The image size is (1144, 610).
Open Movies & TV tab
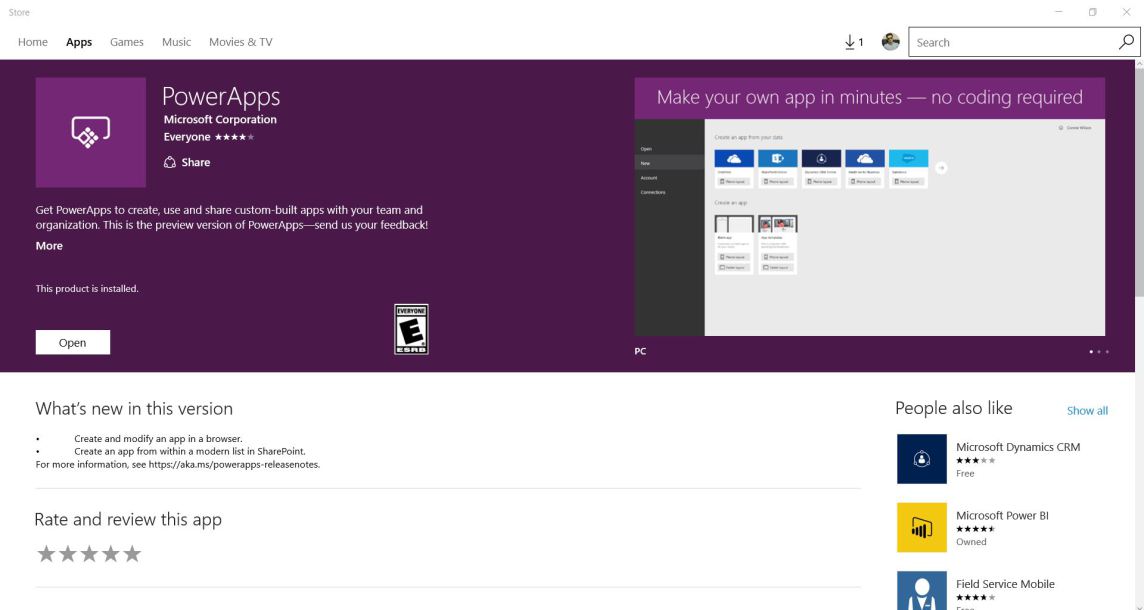[x=241, y=42]
